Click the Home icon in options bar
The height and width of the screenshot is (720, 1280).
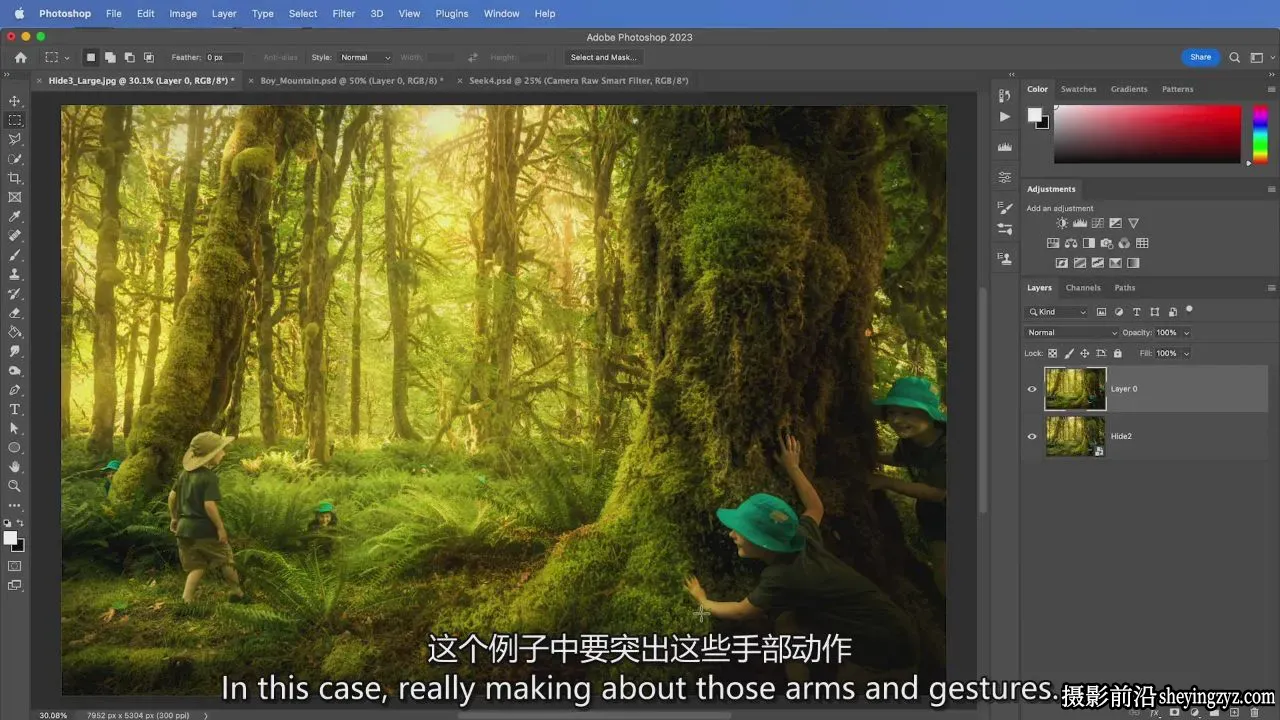click(x=20, y=57)
